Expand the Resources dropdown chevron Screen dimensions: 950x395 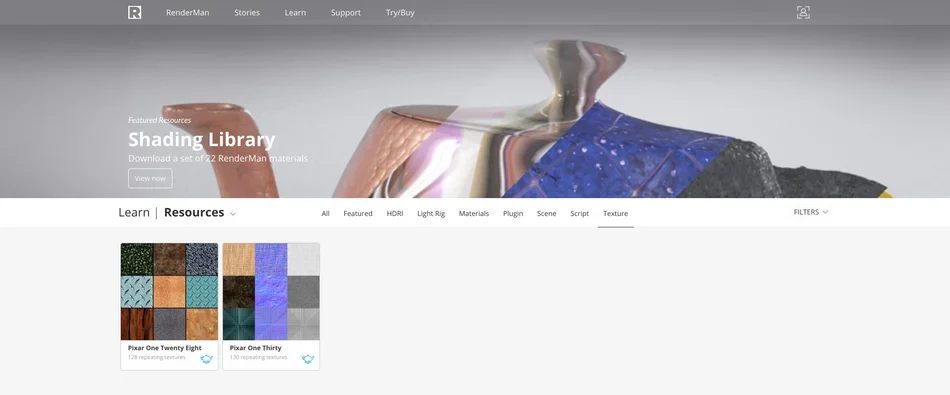(x=233, y=214)
